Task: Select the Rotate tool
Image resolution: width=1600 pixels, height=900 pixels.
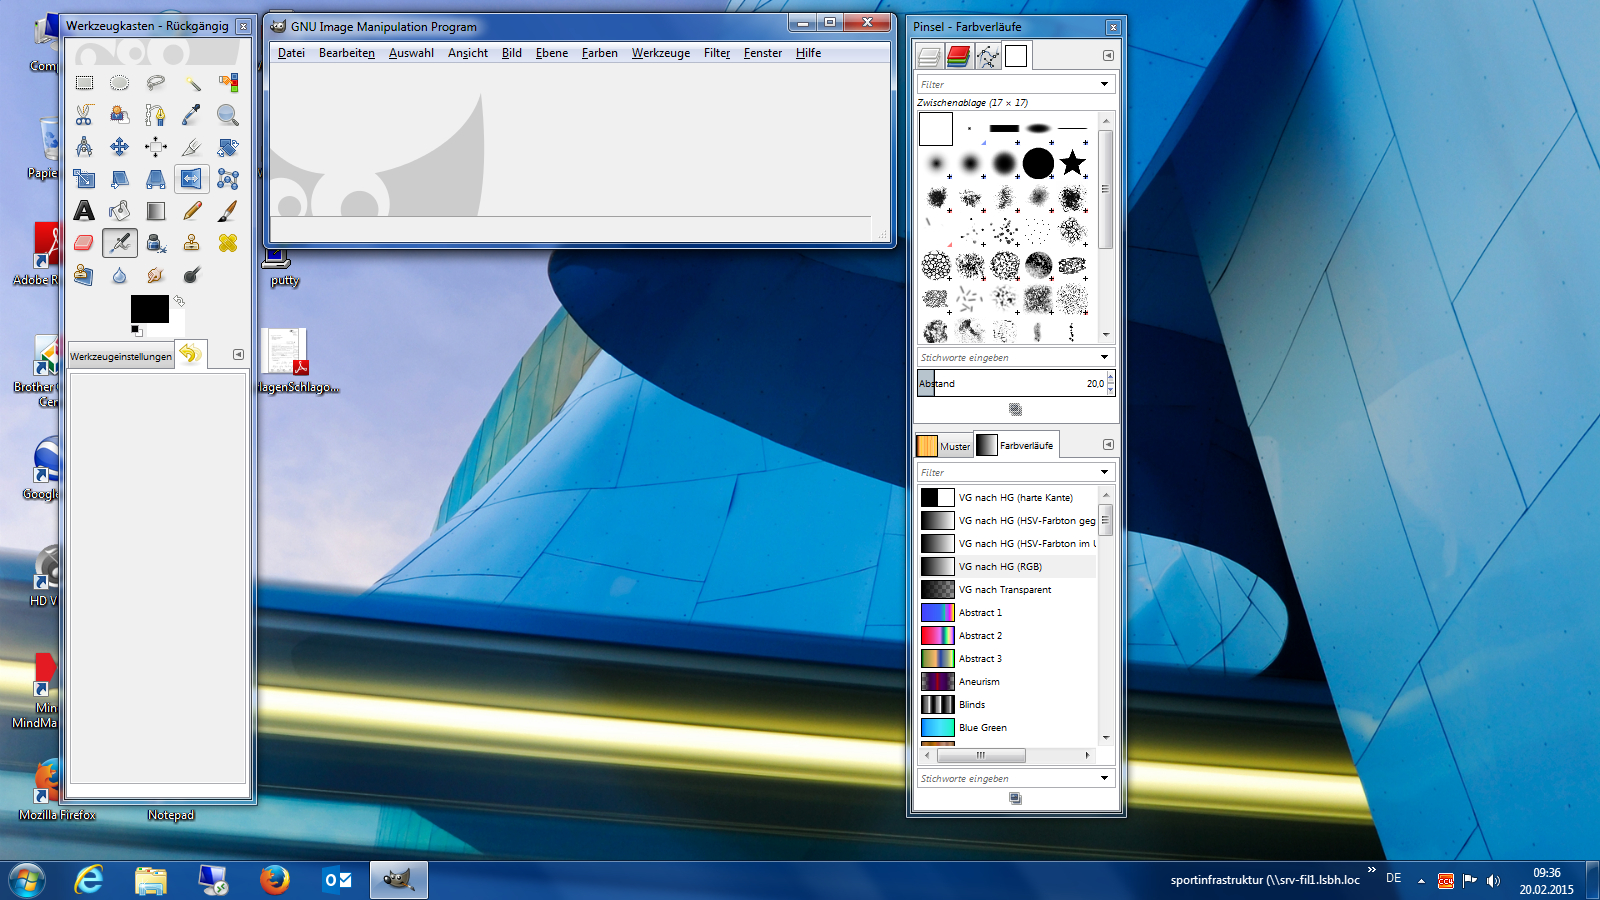Action: 228,147
